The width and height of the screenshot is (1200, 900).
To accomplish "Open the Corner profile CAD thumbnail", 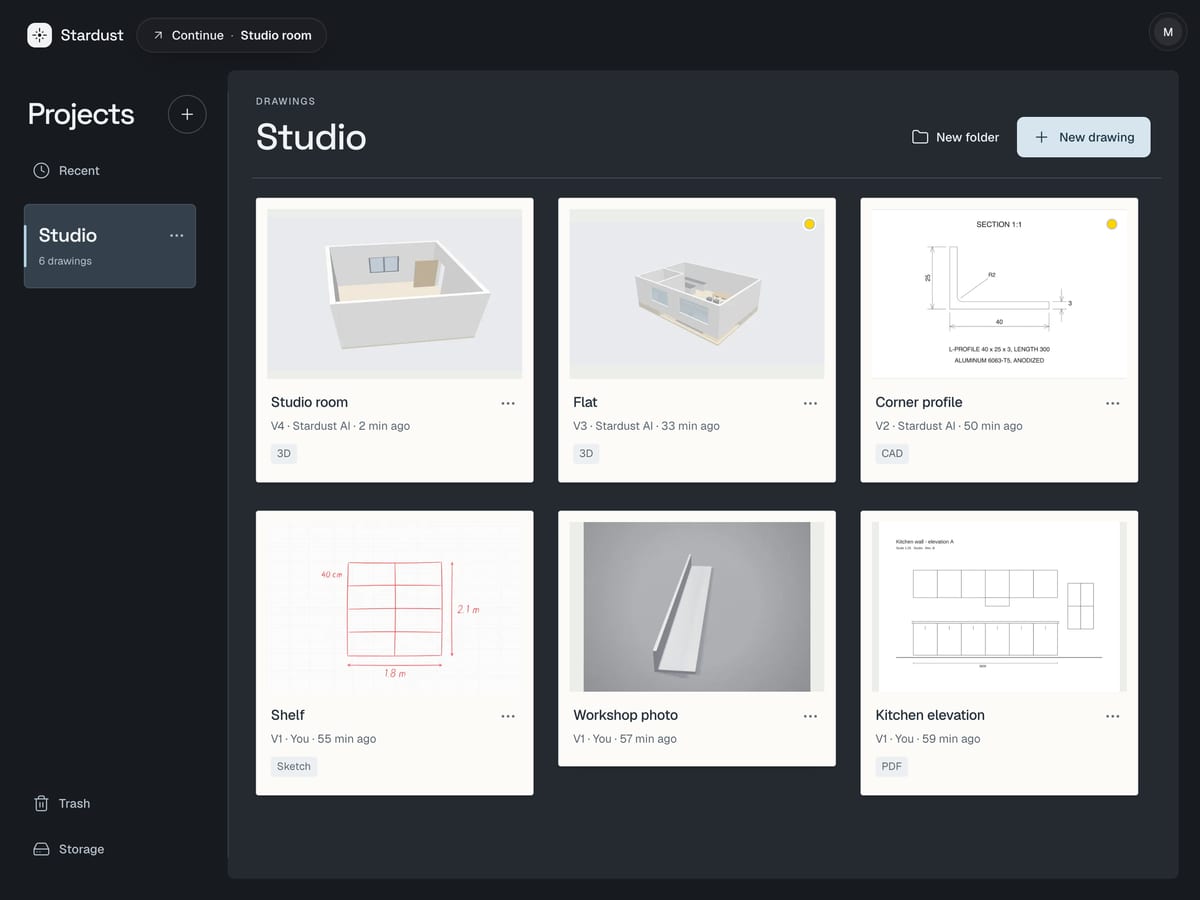I will (999, 293).
